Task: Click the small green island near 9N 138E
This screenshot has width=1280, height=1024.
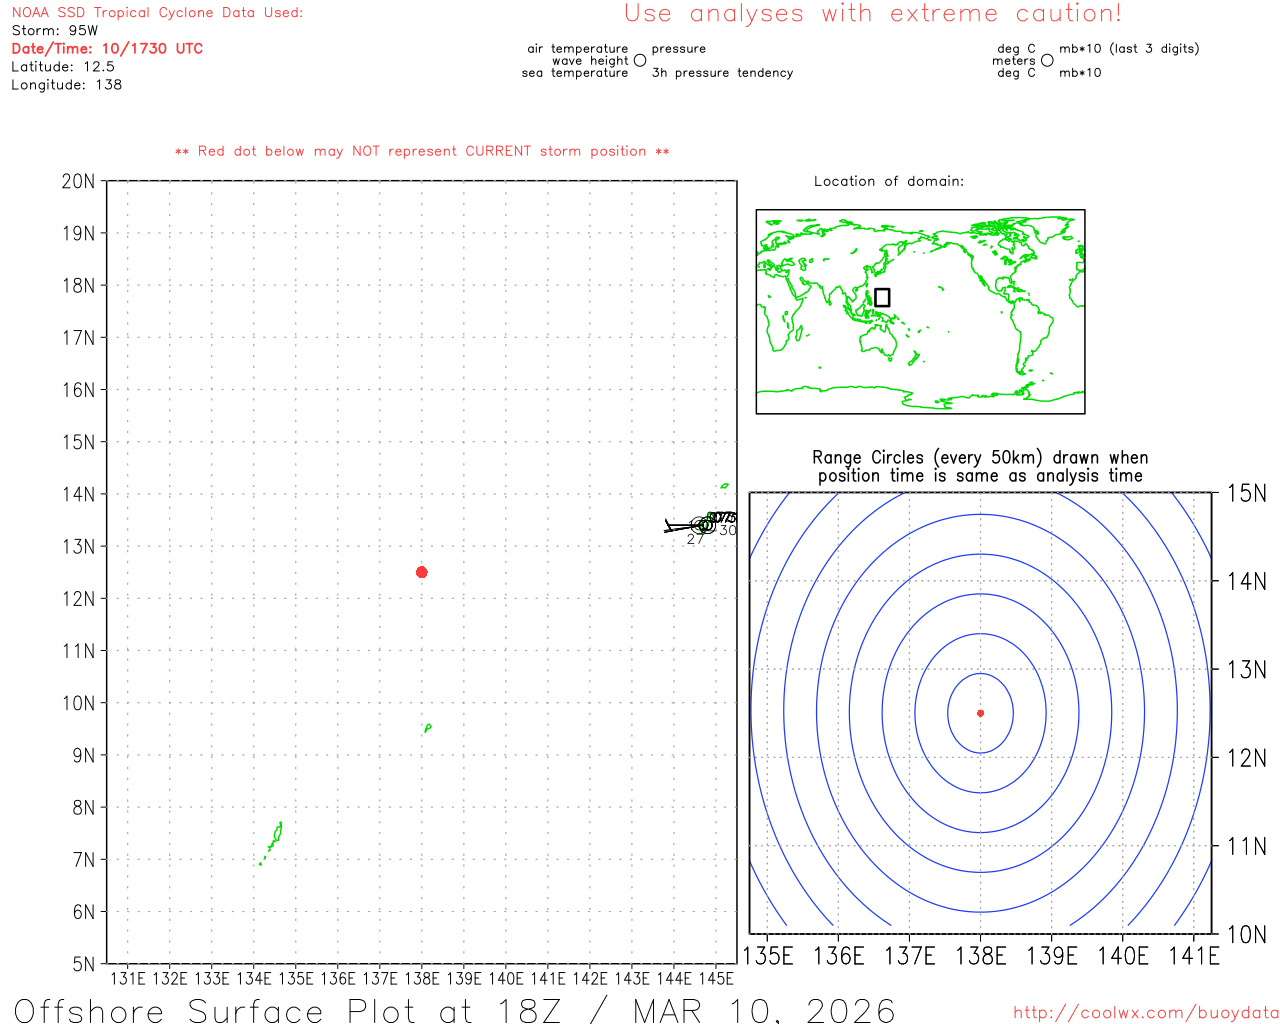Action: pos(428,728)
